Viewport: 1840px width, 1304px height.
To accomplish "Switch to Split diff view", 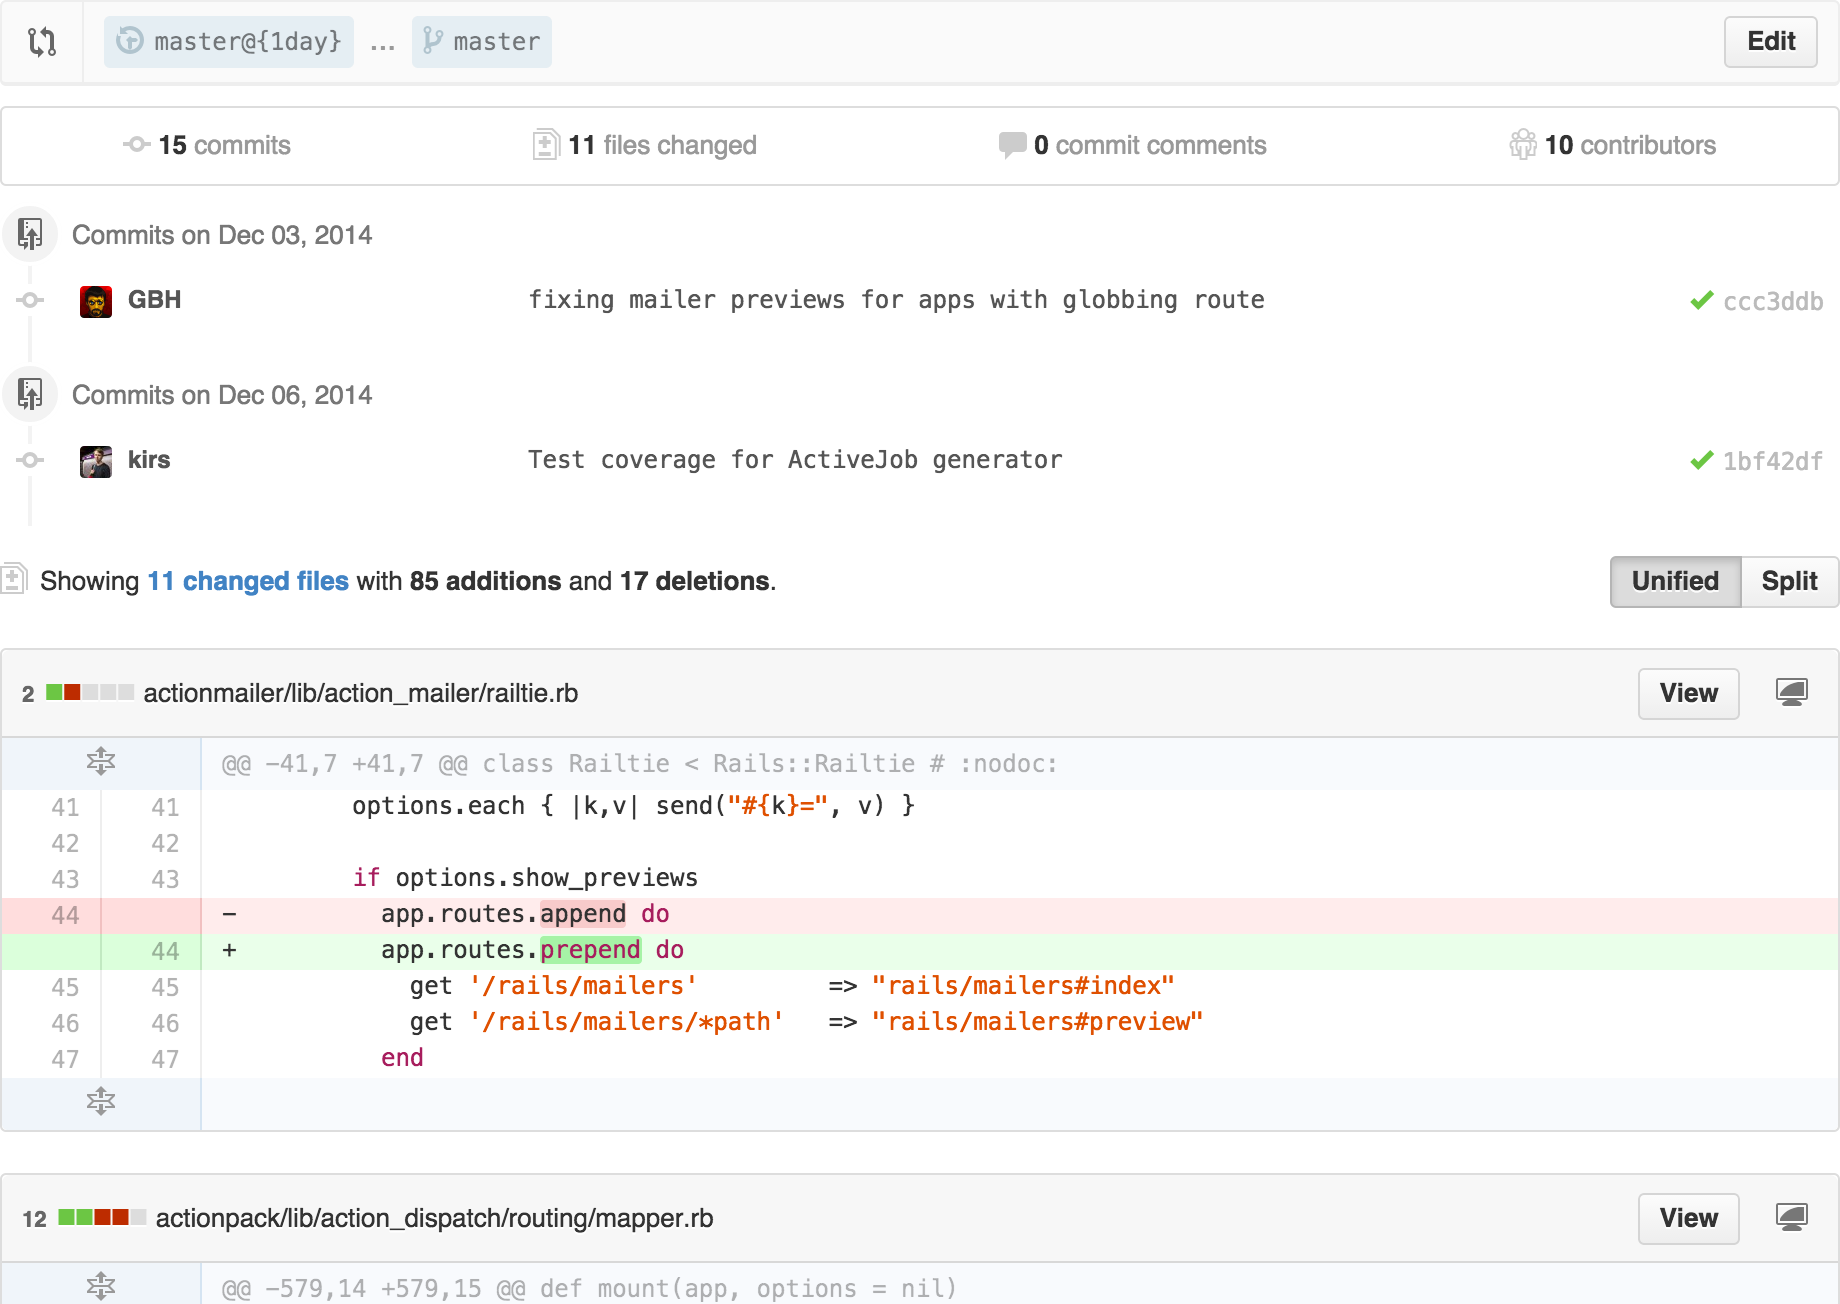I will tap(1789, 582).
